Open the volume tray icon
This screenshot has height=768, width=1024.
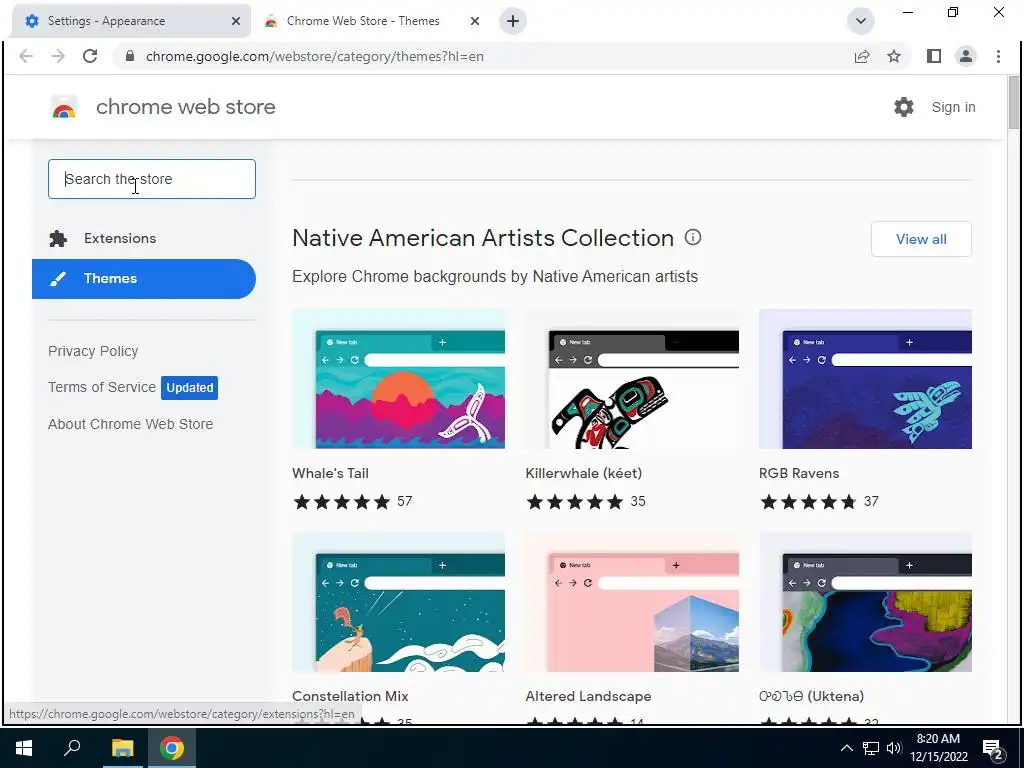click(x=893, y=748)
